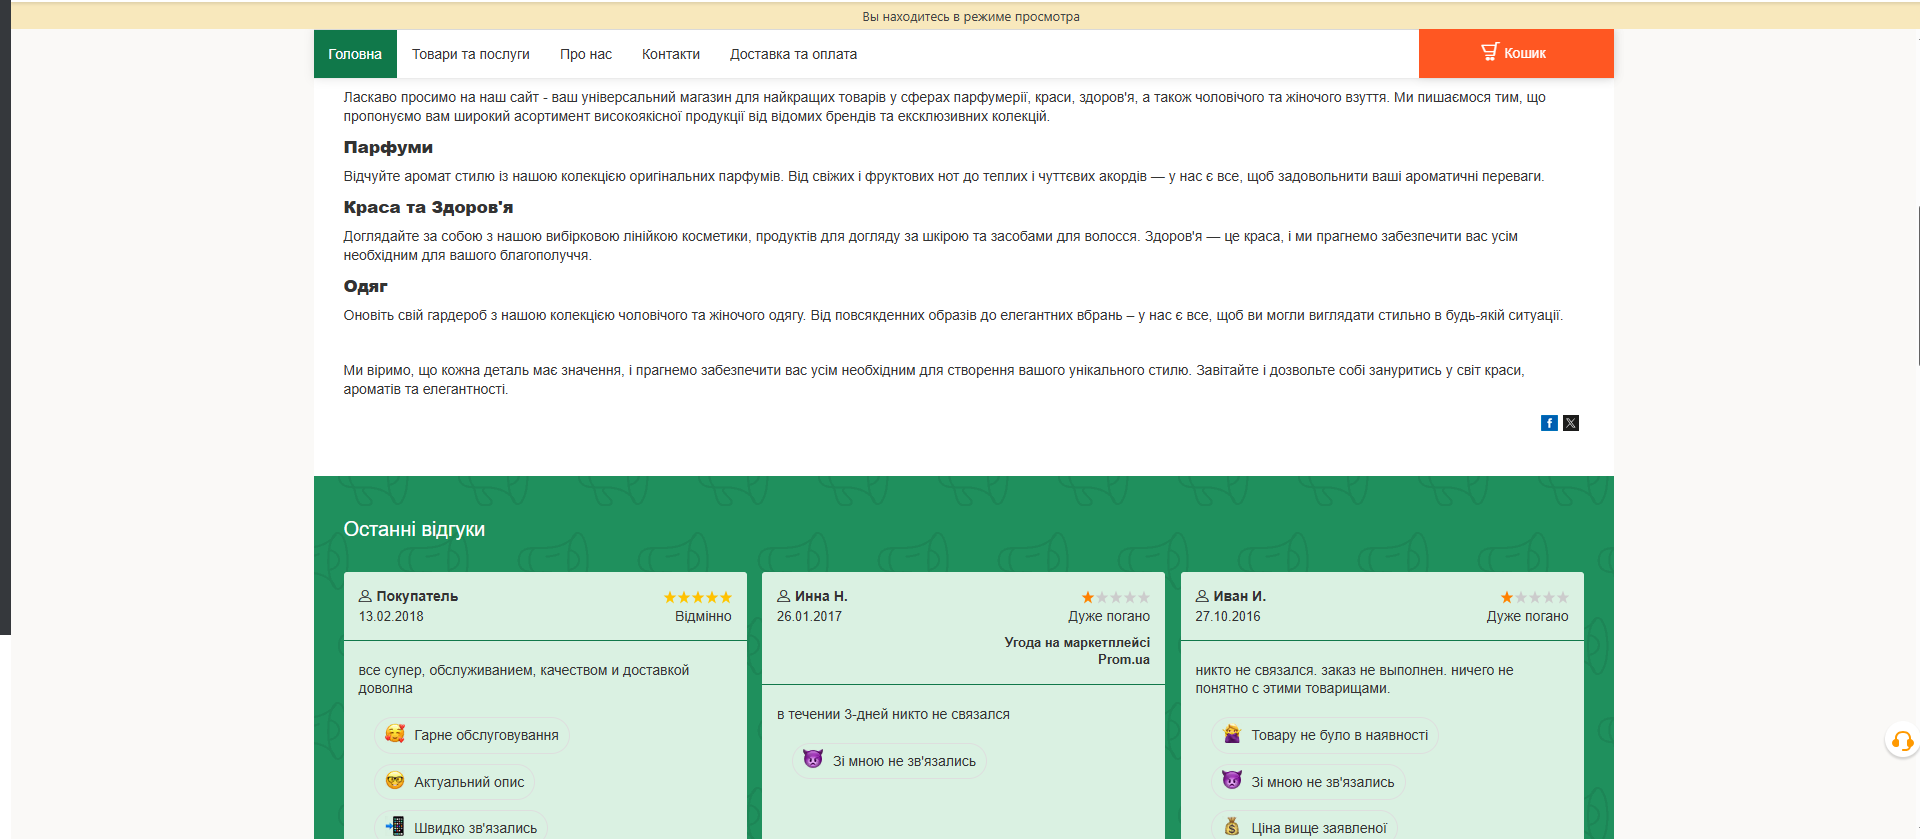Click the user icon beside Иван И.
This screenshot has height=839, width=1920.
(1202, 596)
